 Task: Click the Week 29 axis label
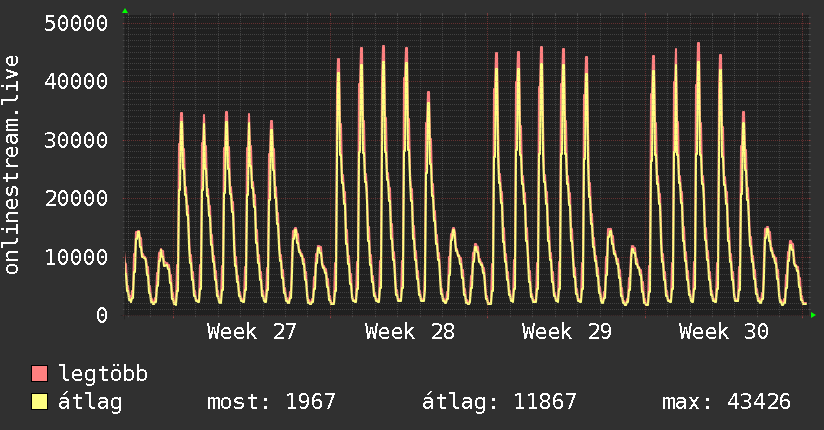[x=566, y=332]
